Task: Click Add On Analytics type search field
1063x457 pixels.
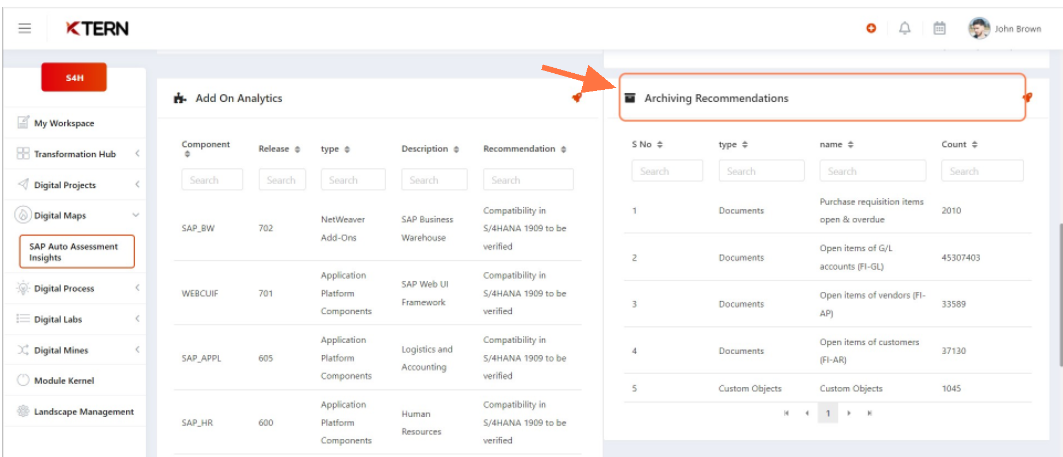Action: pos(353,180)
